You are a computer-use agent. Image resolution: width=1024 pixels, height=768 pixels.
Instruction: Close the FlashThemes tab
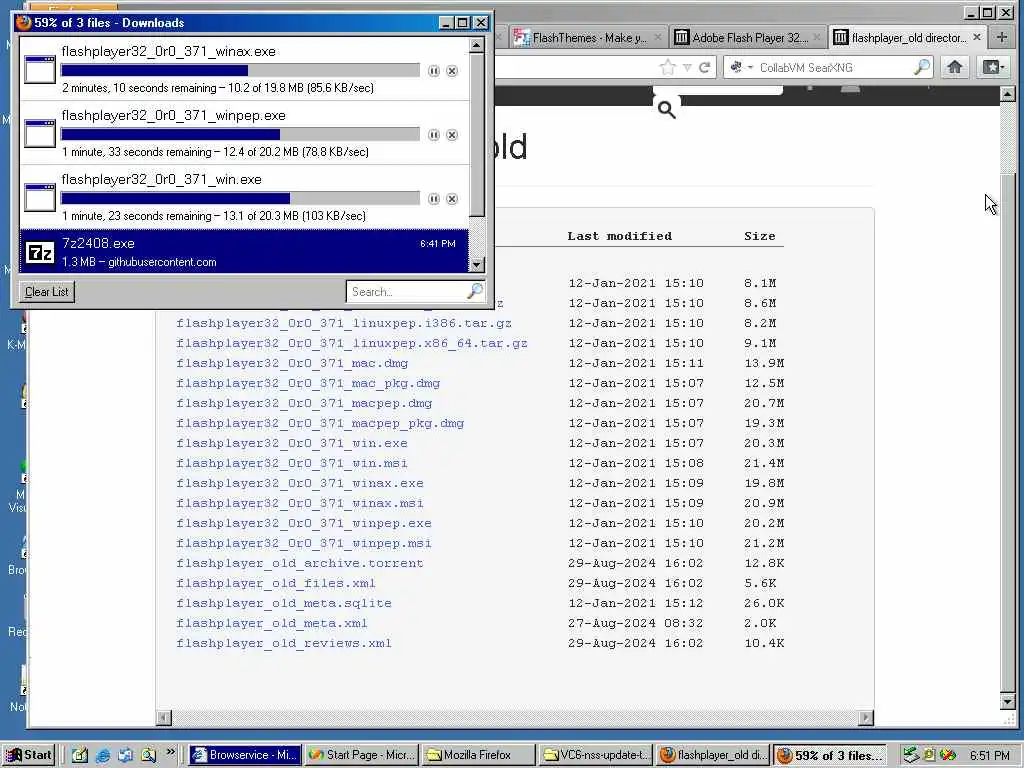pos(658,37)
